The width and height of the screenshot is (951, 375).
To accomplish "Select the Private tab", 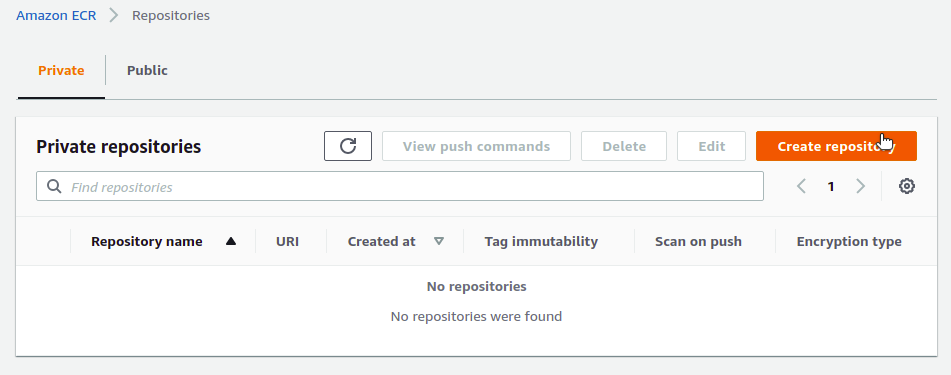I will (x=61, y=70).
